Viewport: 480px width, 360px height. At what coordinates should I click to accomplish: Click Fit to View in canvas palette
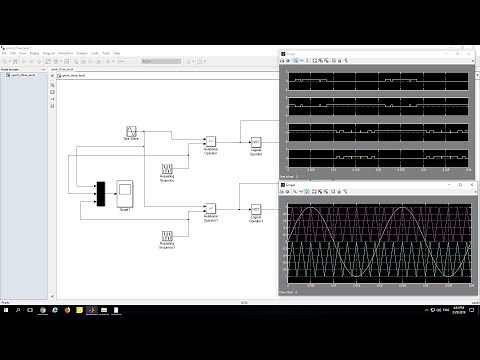click(x=52, y=92)
